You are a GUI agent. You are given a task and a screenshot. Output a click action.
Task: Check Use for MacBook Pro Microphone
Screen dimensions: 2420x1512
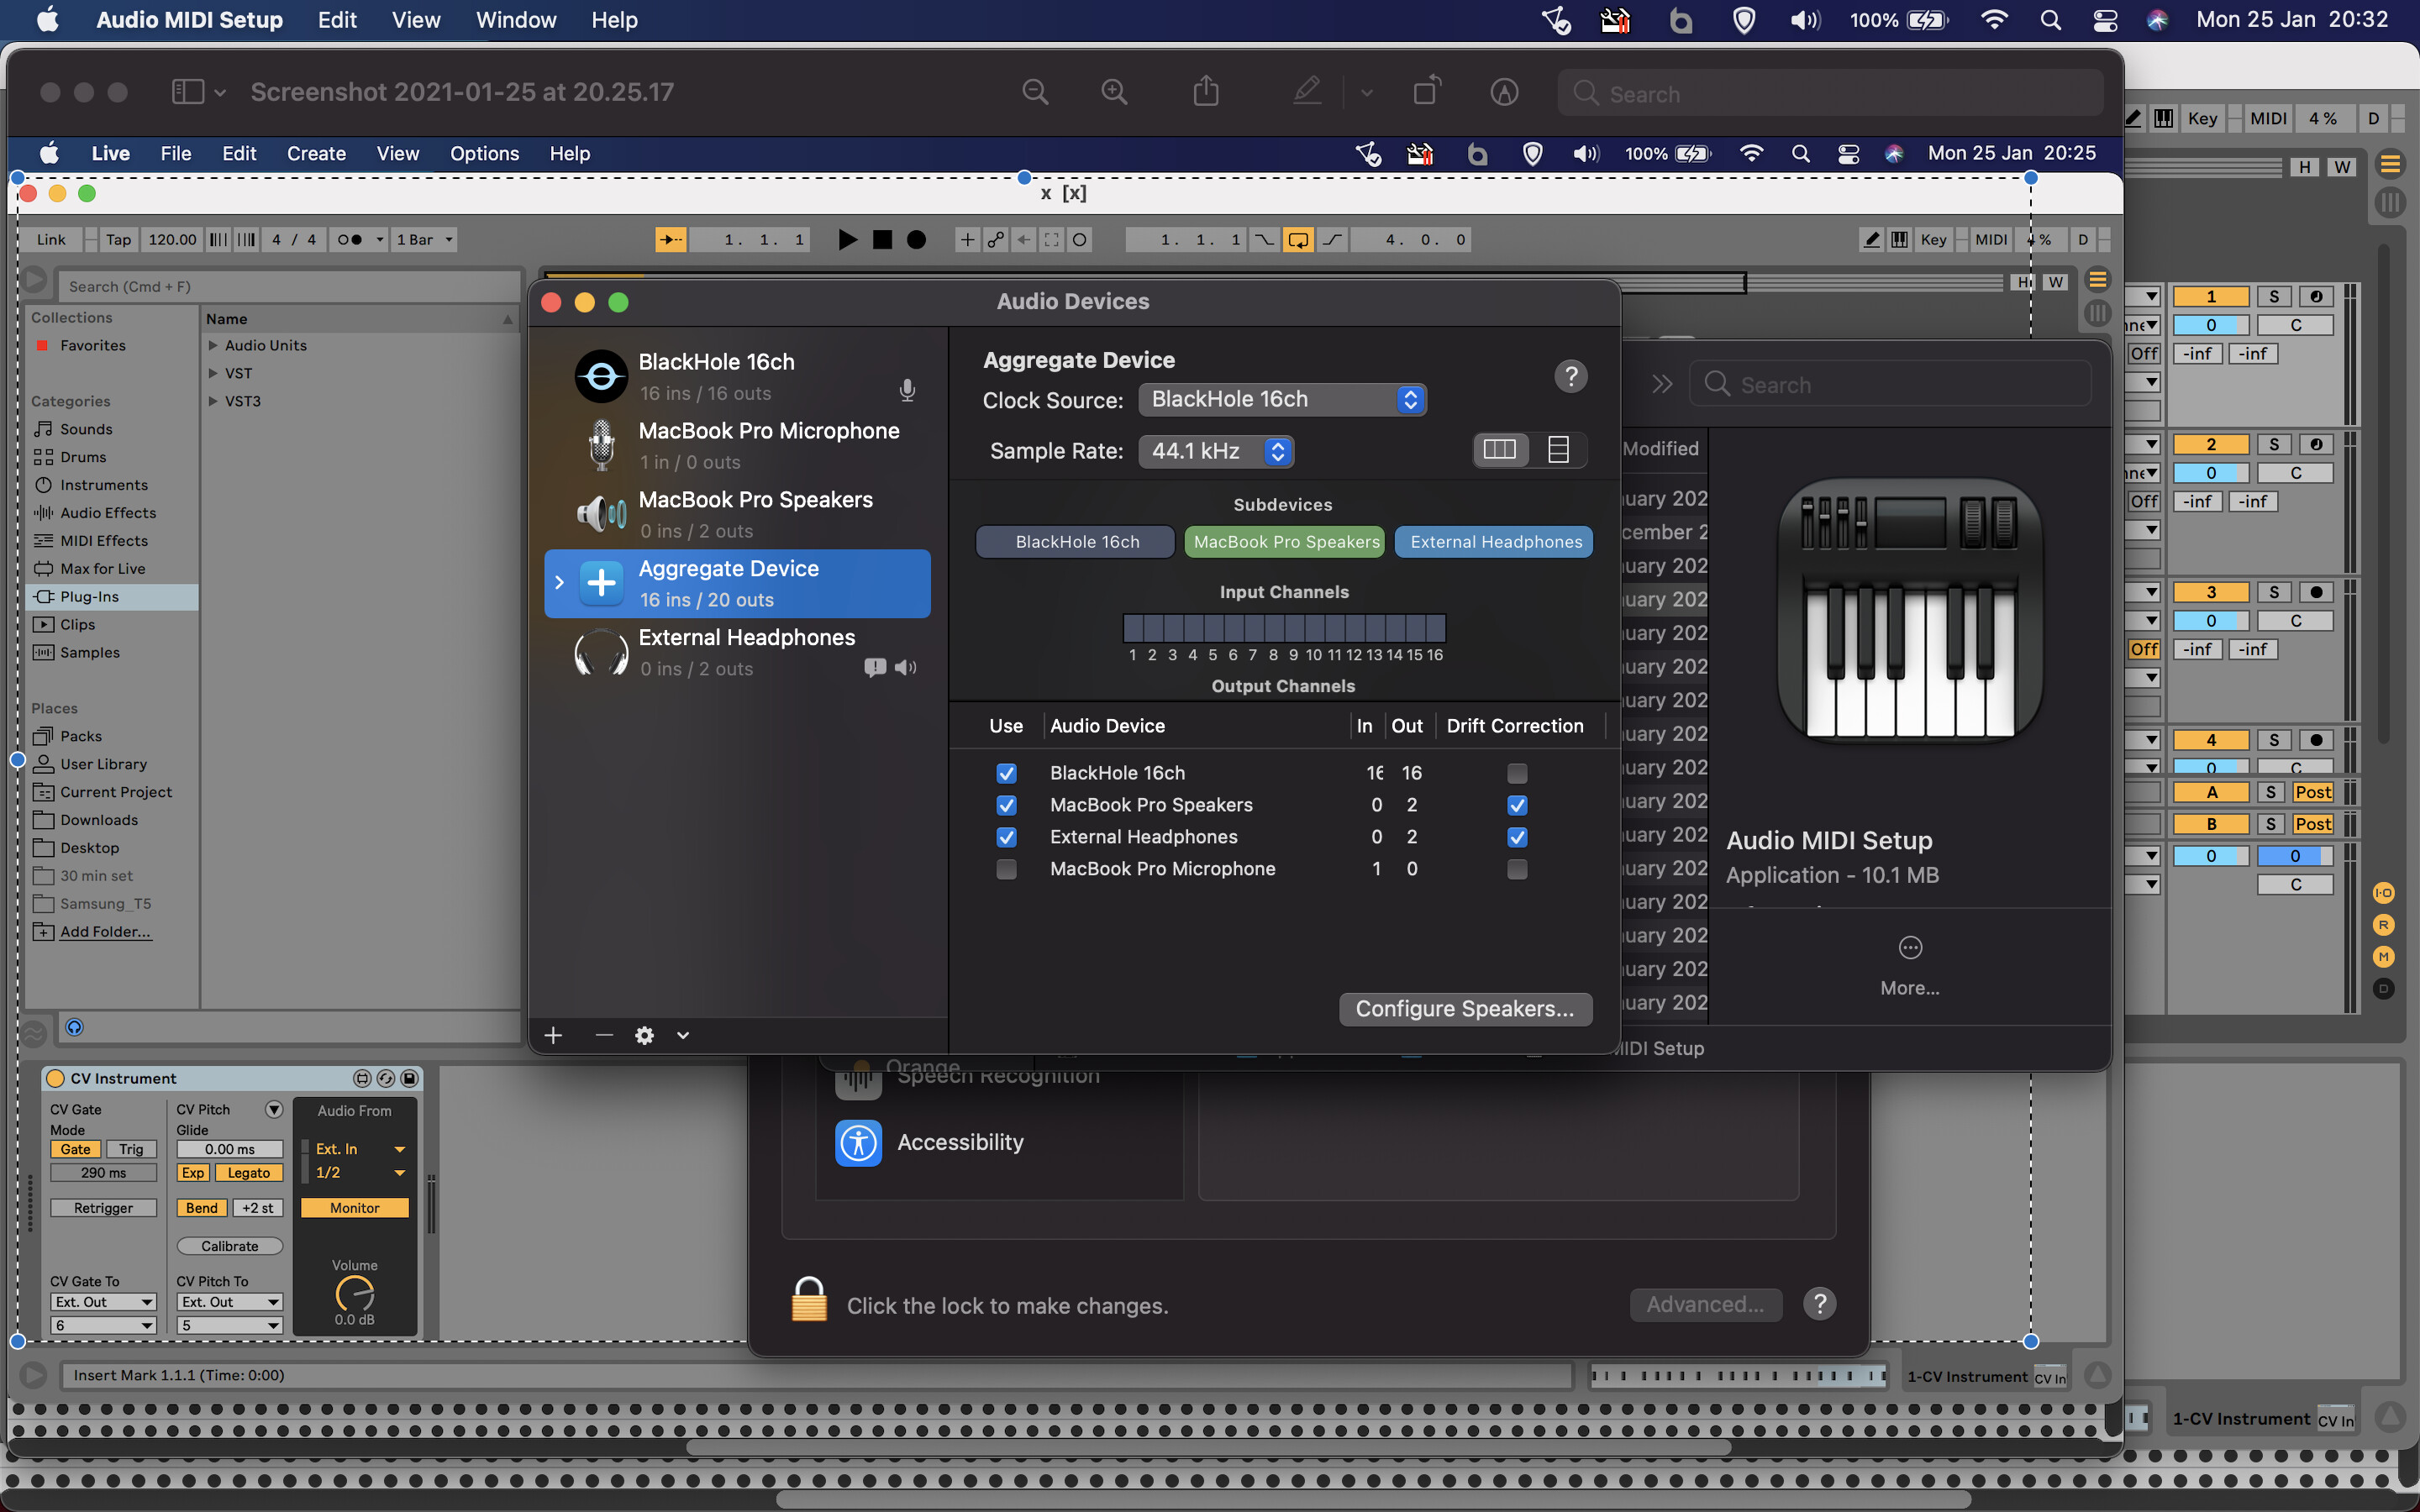point(1006,869)
